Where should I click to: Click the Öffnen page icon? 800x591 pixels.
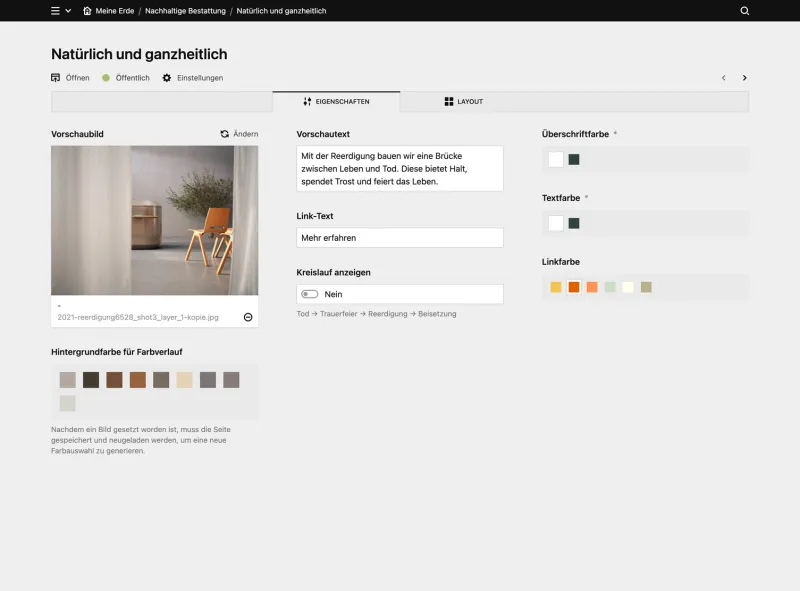tap(55, 77)
